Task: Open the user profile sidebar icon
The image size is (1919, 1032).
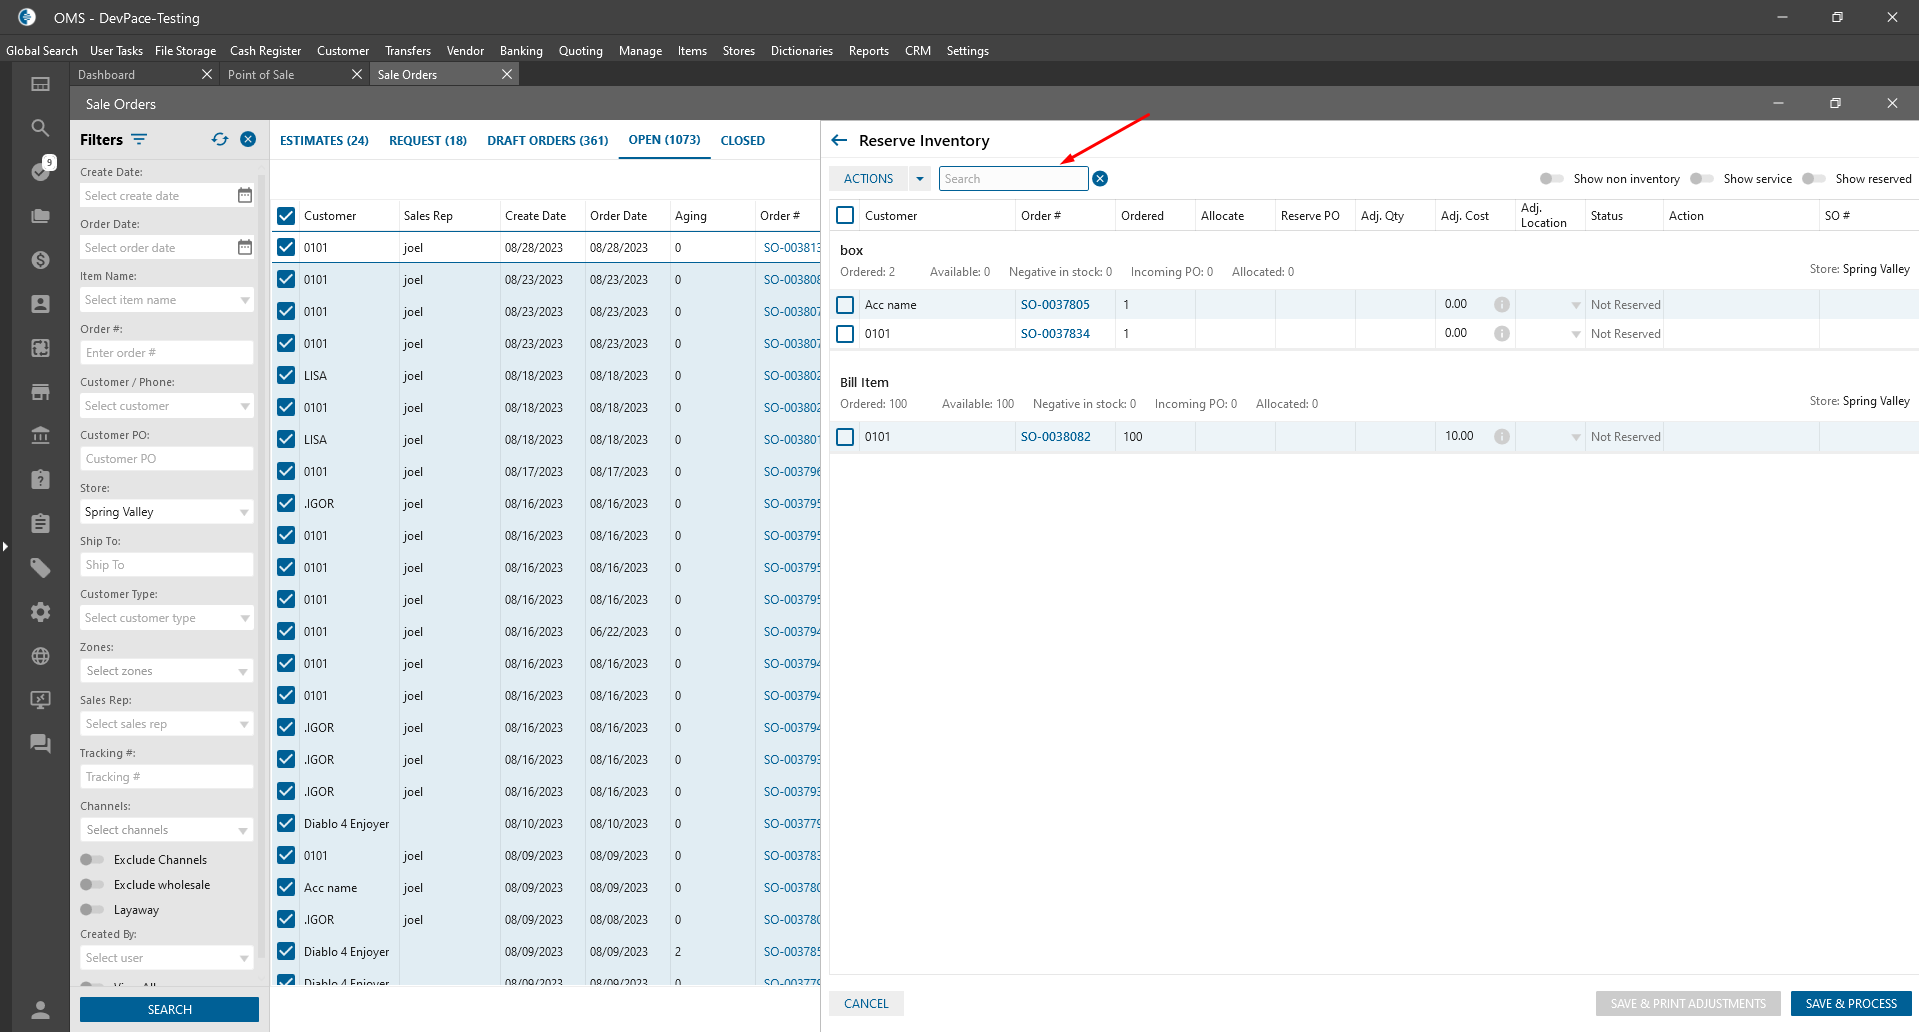Action: [x=40, y=1009]
